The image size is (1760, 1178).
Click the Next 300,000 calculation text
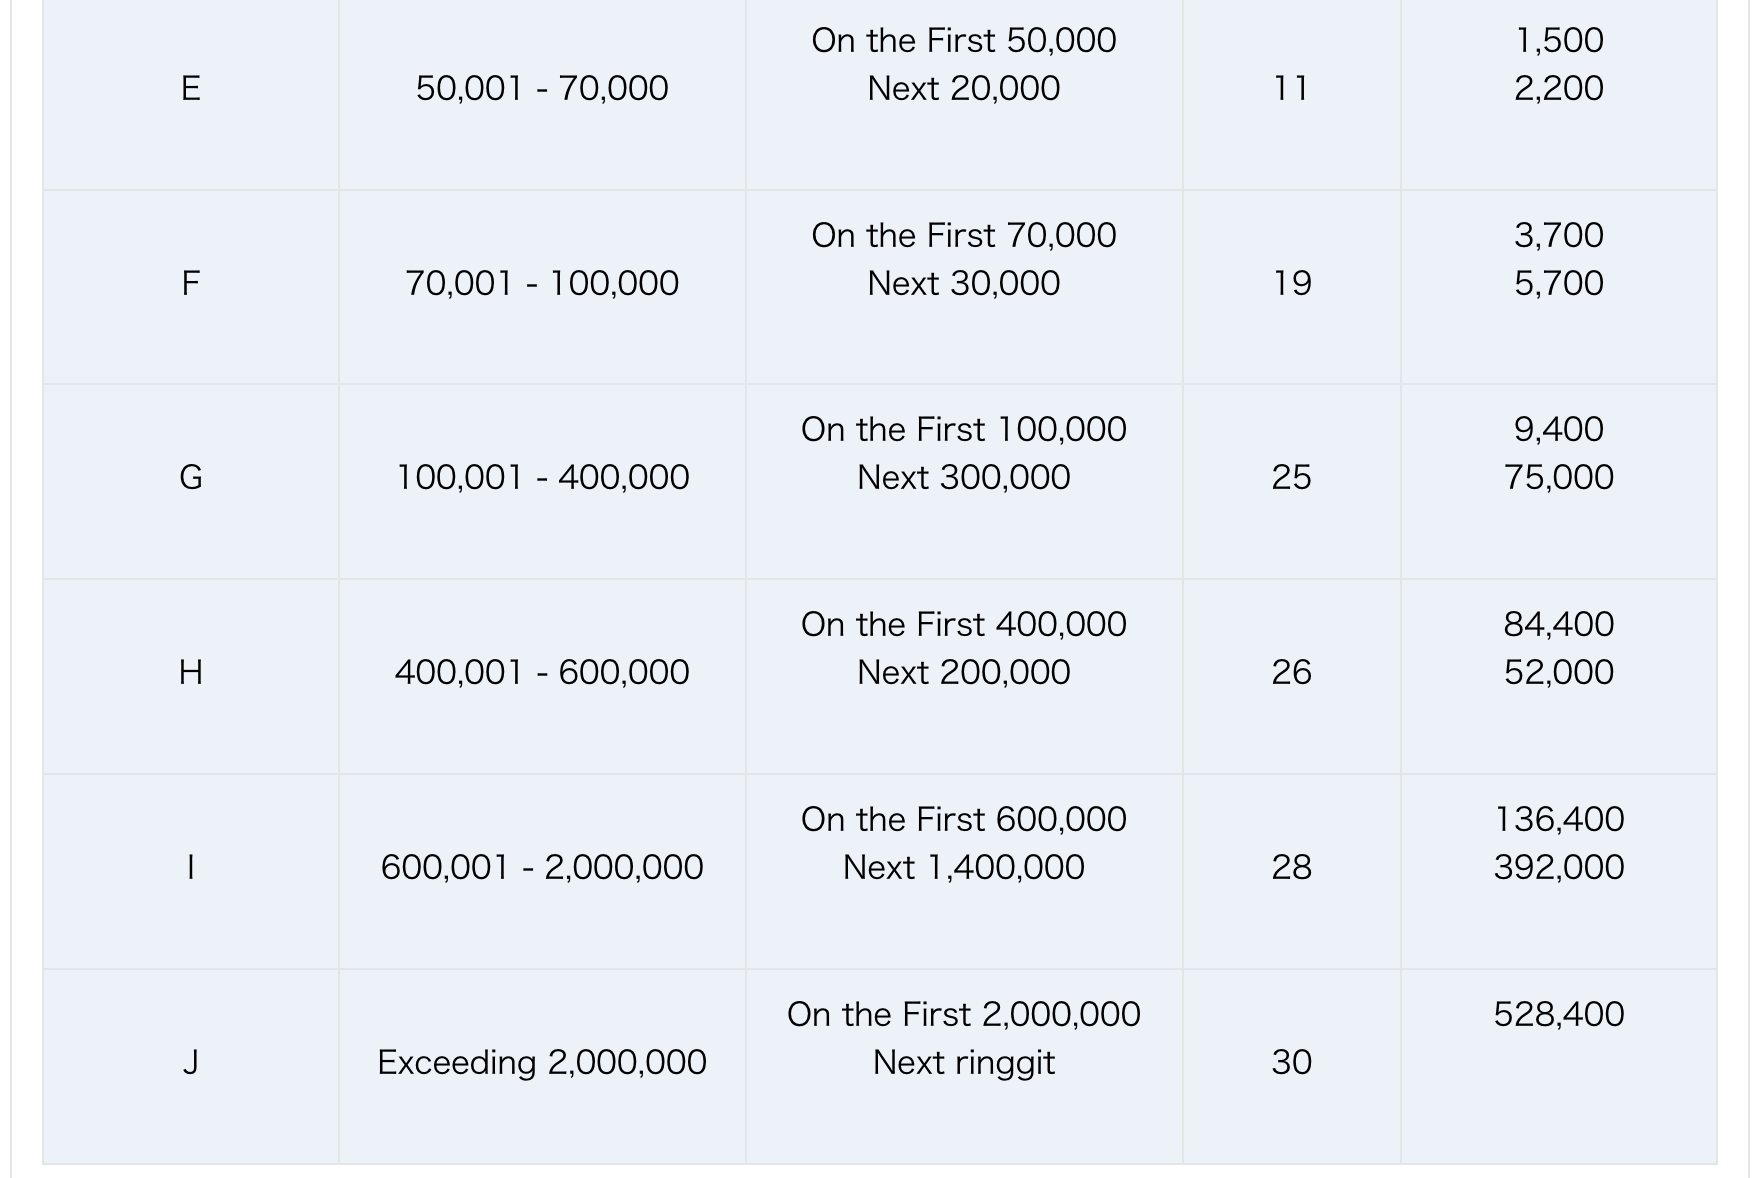pos(963,478)
